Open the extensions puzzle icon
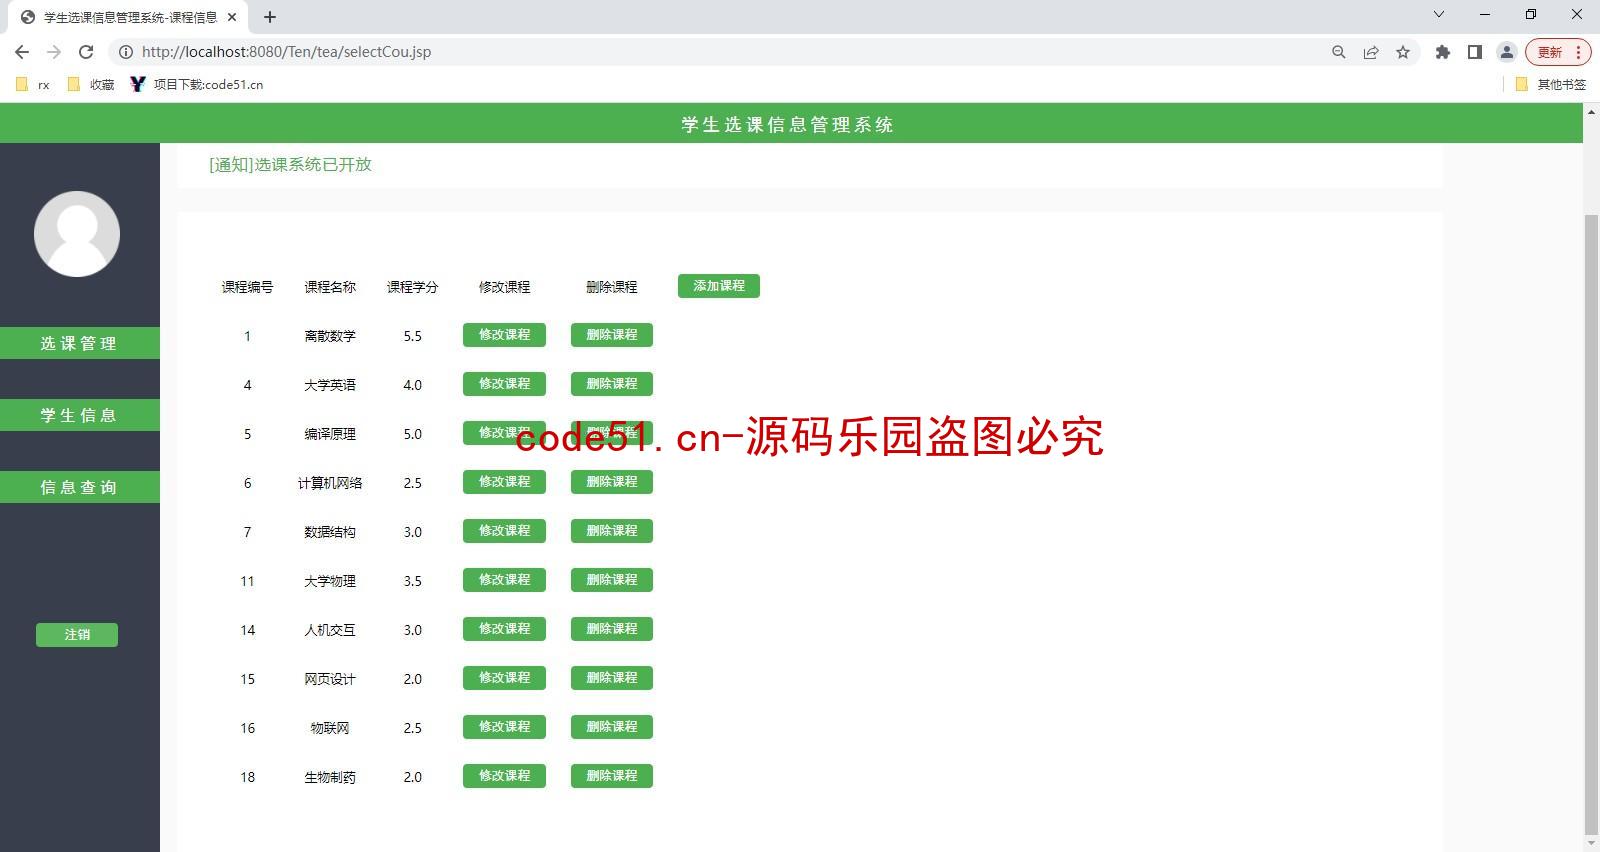The height and width of the screenshot is (852, 1600). [x=1443, y=52]
